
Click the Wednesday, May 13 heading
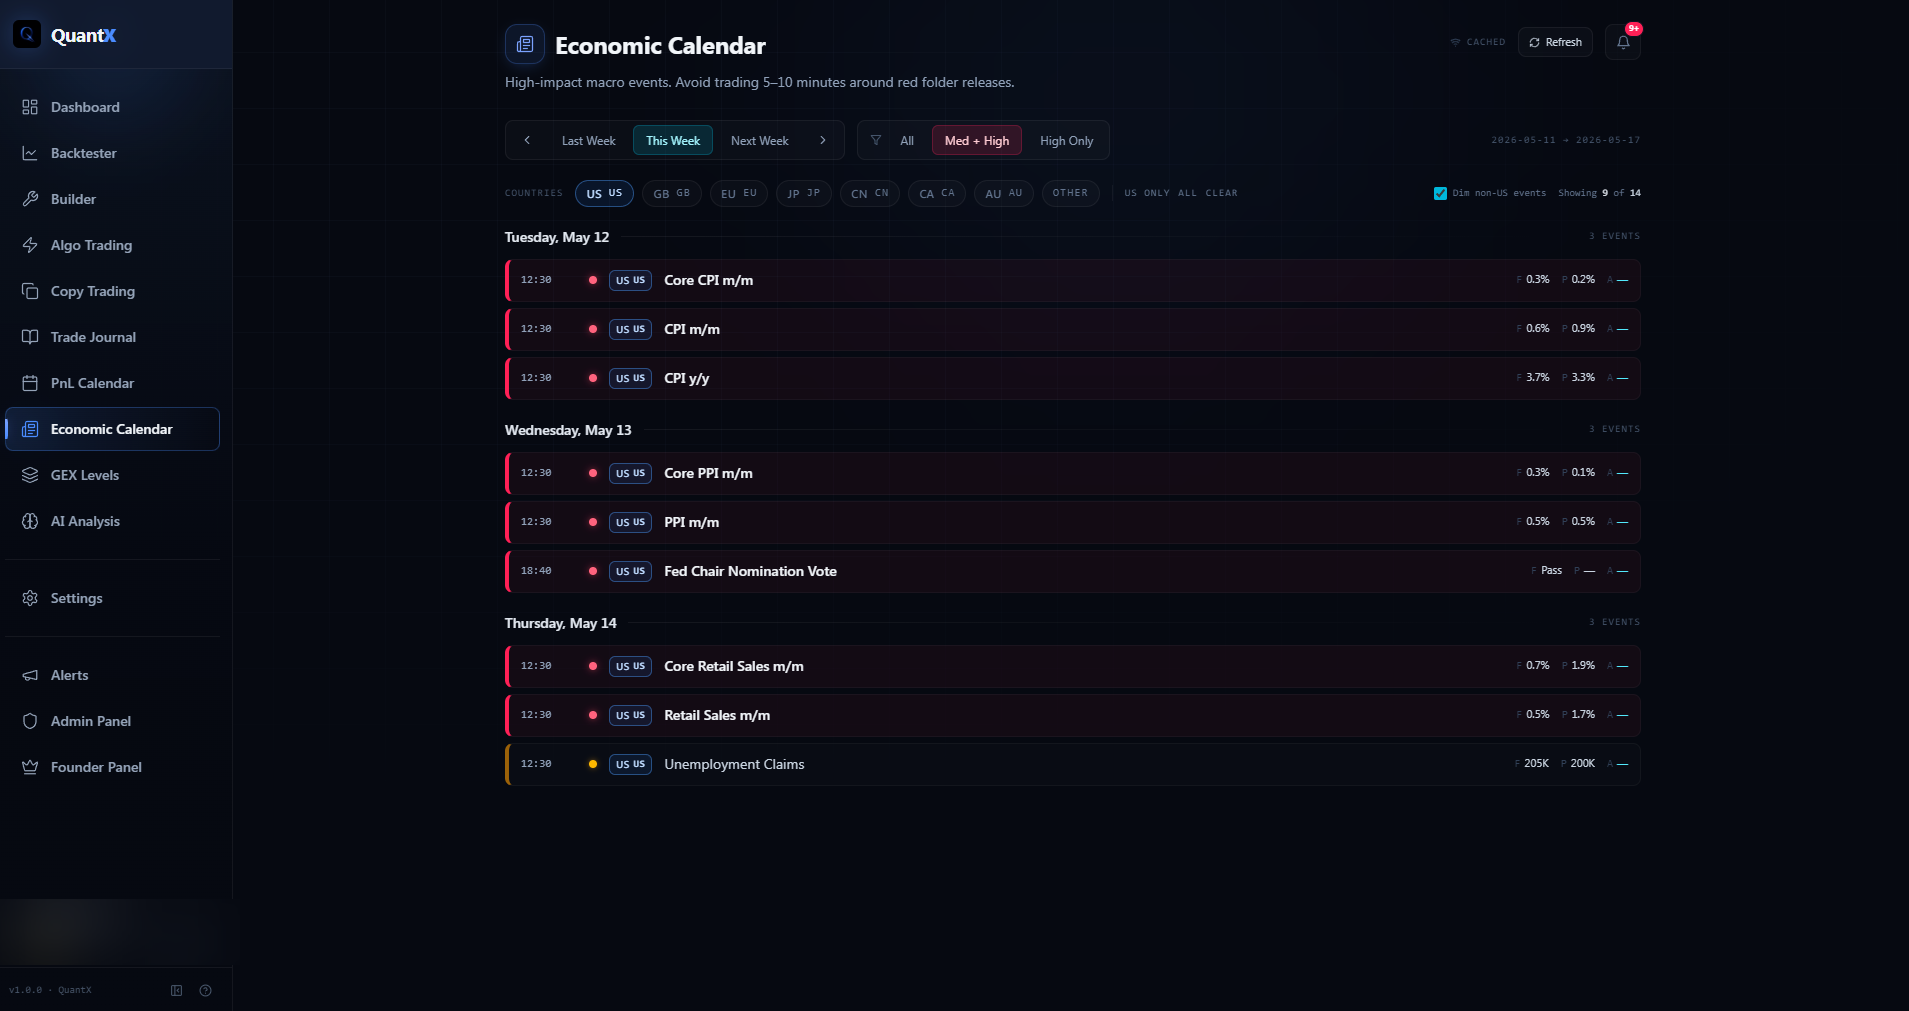568,430
